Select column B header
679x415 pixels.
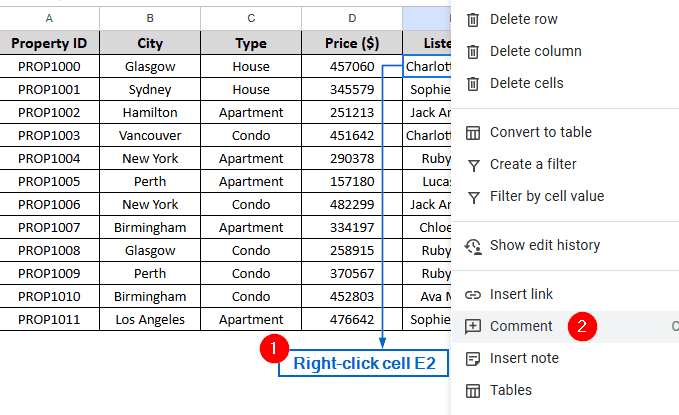coord(150,19)
